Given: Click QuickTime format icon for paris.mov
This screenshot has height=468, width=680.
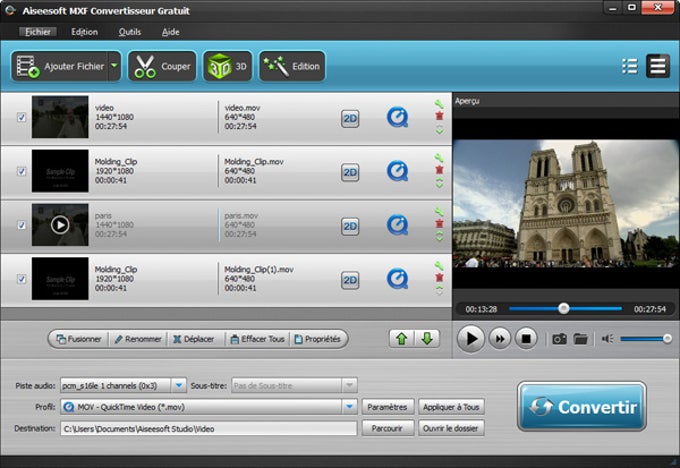Looking at the screenshot, I should [398, 225].
